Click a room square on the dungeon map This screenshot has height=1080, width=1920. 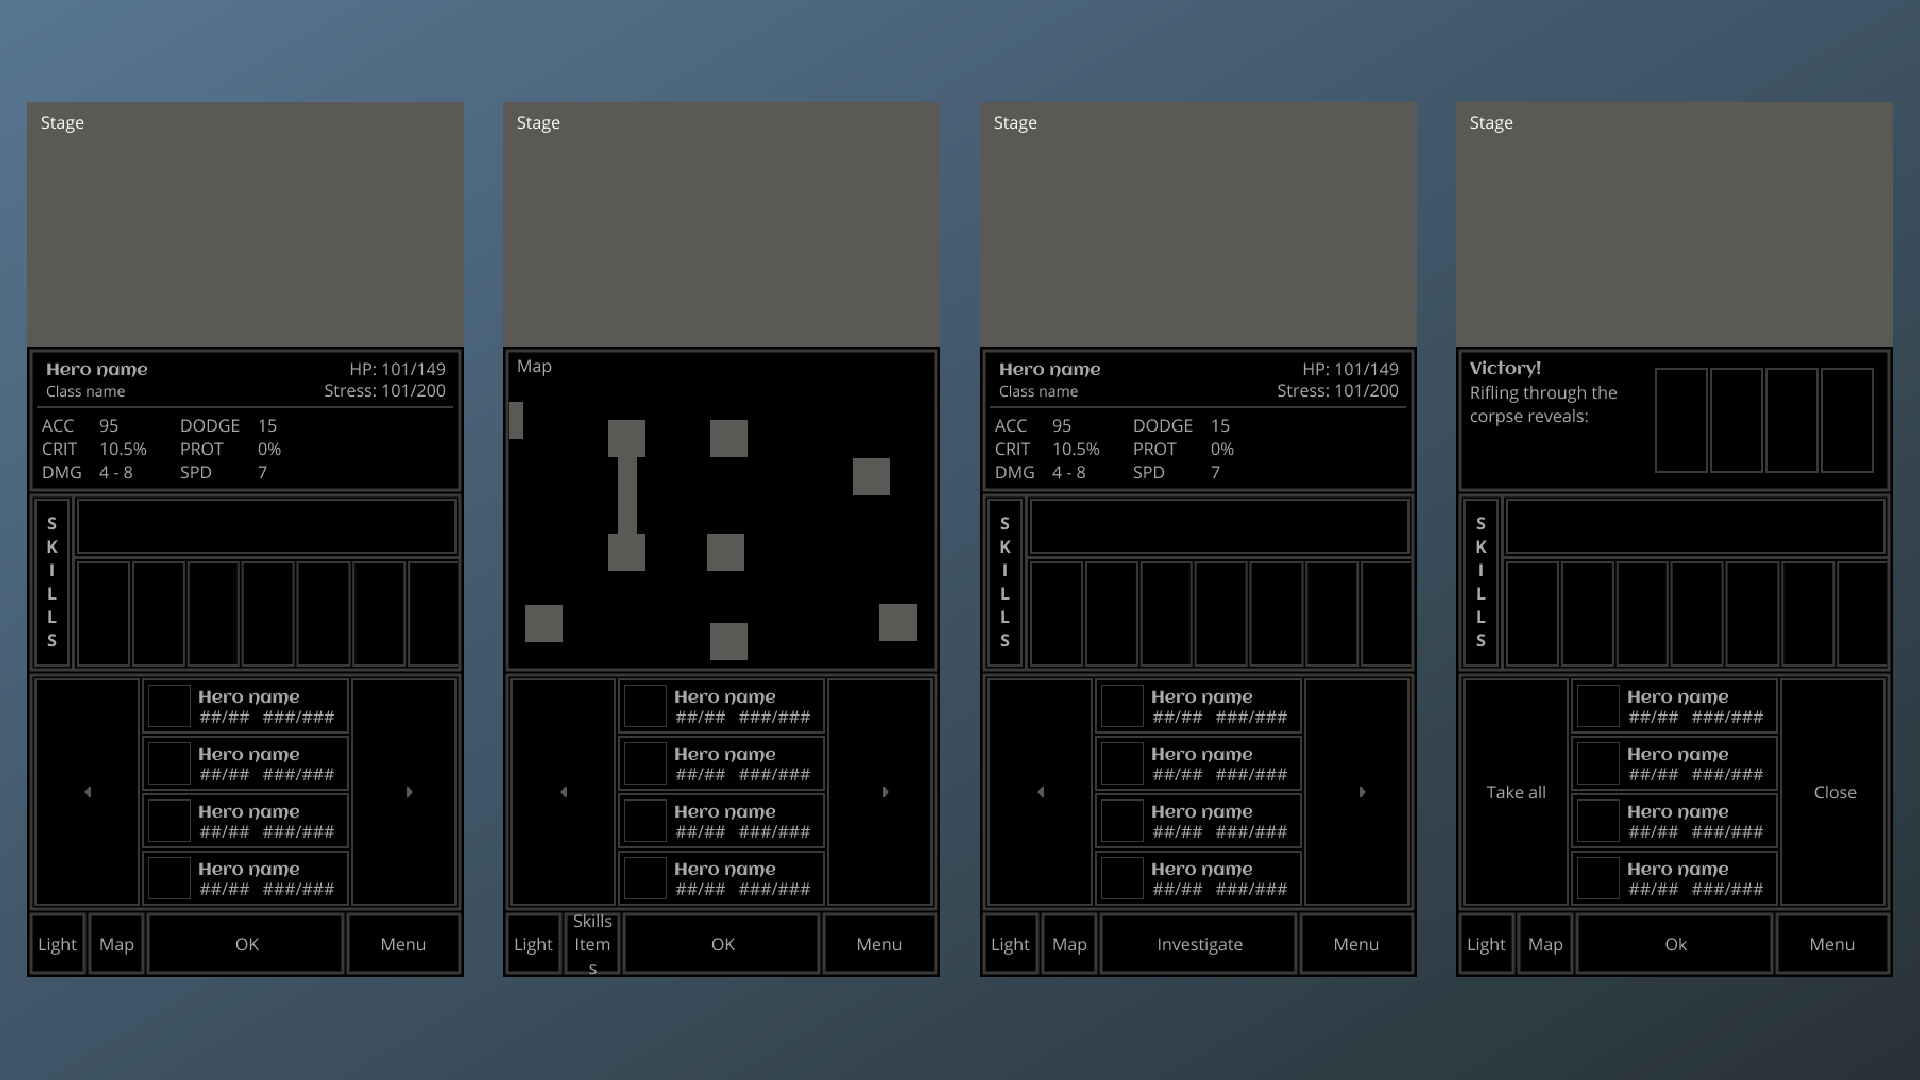[728, 438]
